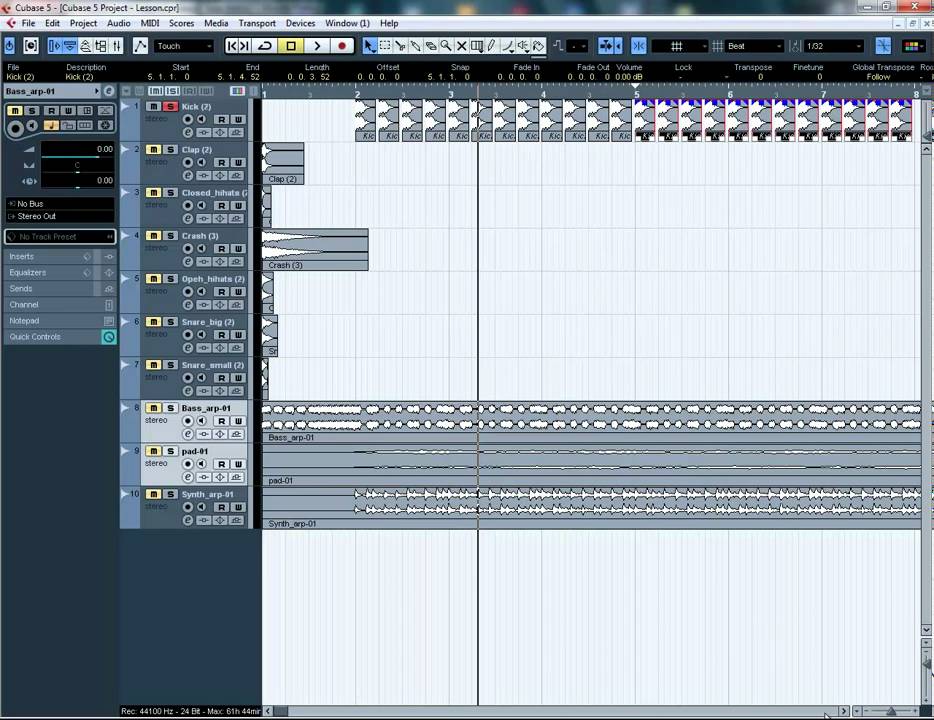The image size is (934, 720).
Task: Click the Play transport button
Action: coord(317,46)
